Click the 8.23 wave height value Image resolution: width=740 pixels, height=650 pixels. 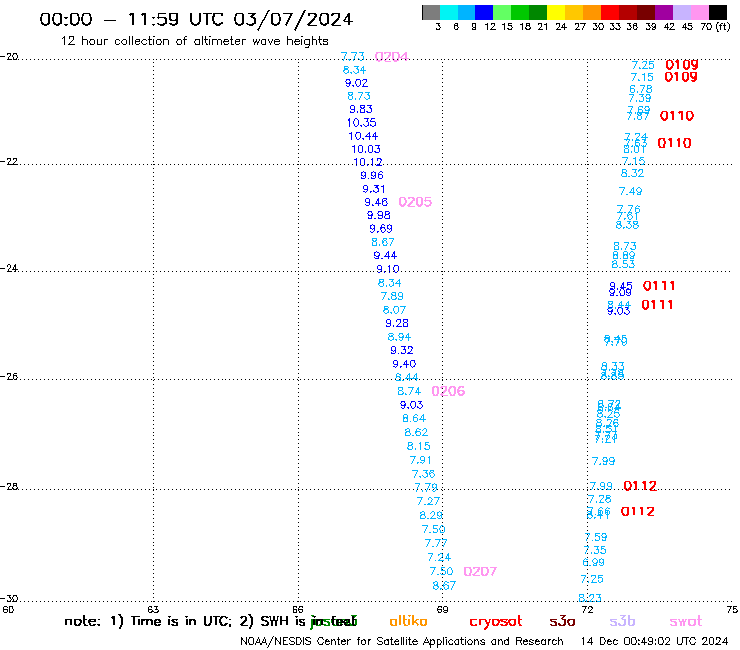click(590, 598)
